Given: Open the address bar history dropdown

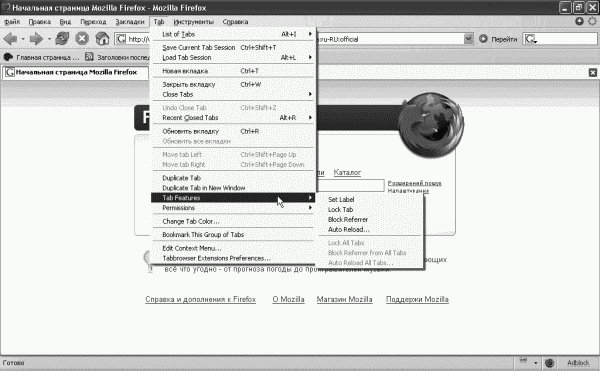Looking at the screenshot, I should point(468,39).
